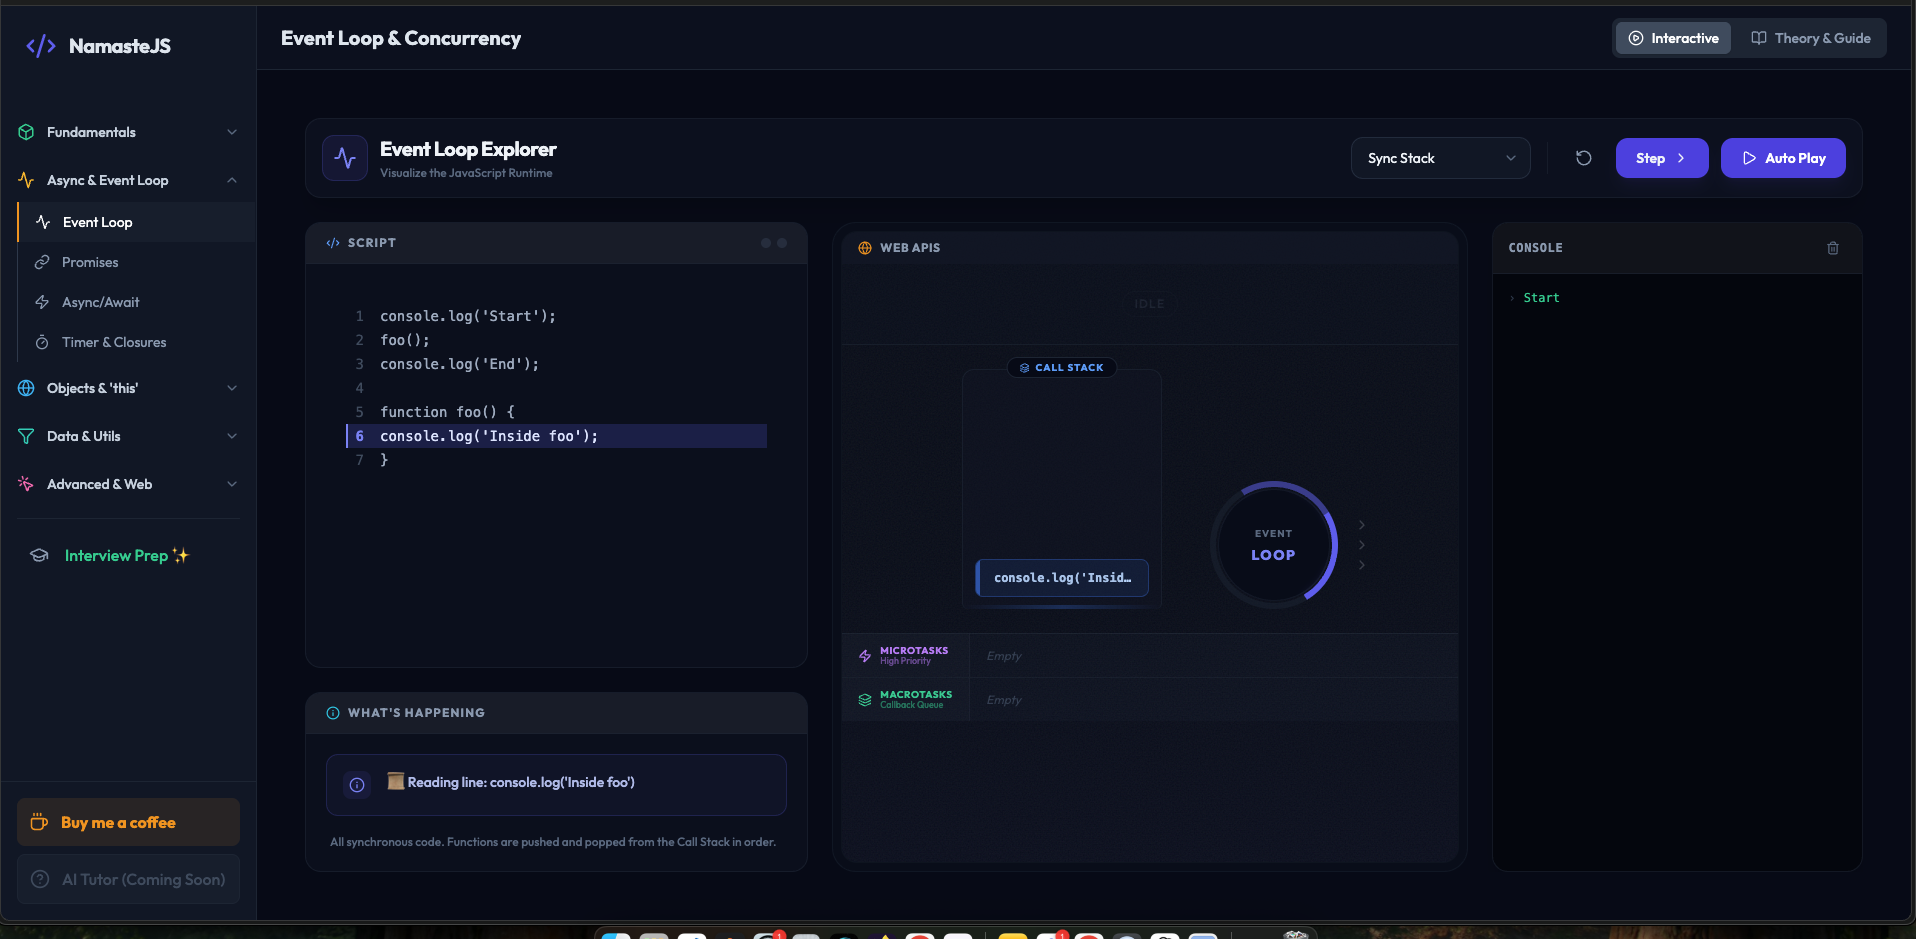Click Buy me a coffee button

[128, 822]
